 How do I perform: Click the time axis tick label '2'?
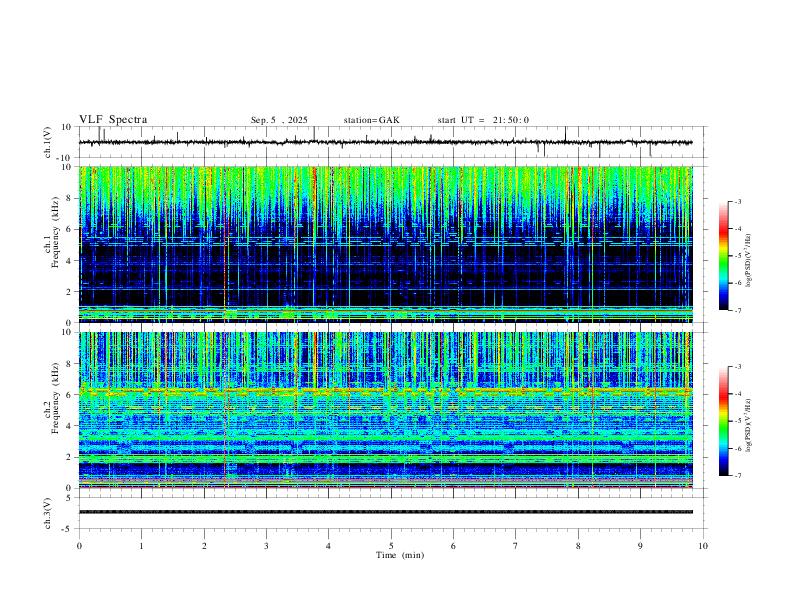click(x=204, y=546)
